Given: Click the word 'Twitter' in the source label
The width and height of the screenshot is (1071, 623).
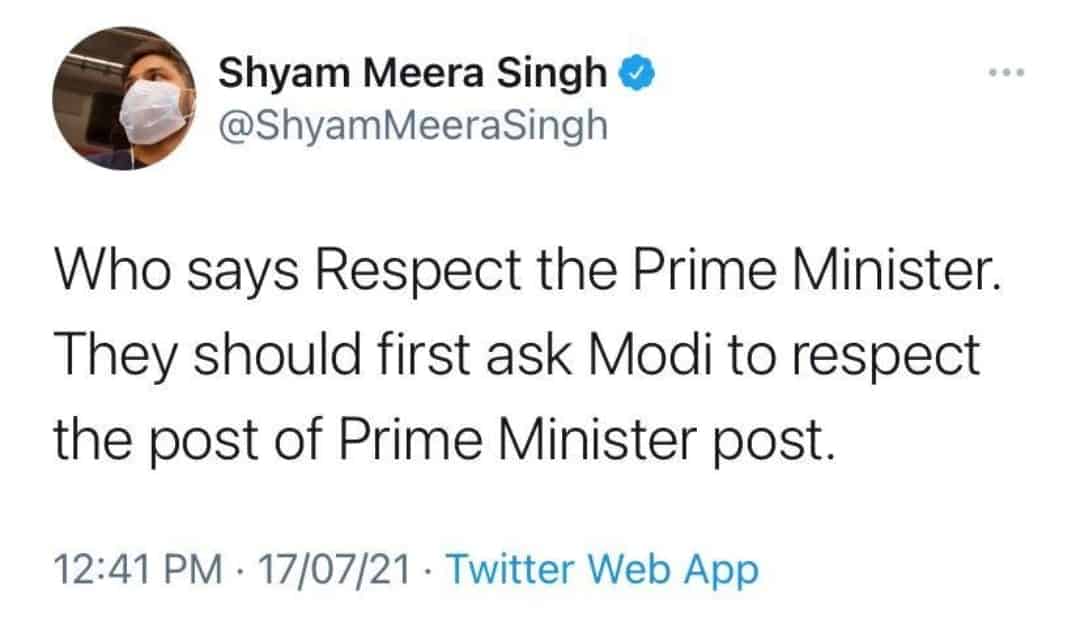Looking at the screenshot, I should pos(510,568).
